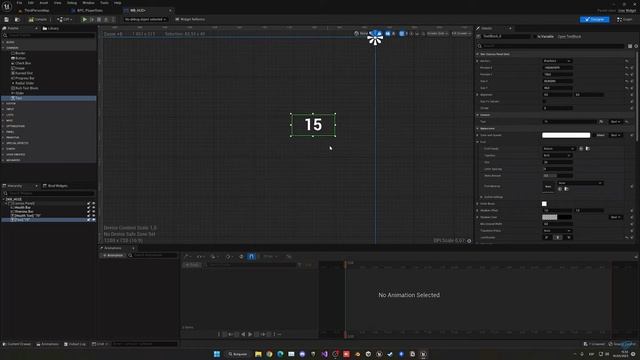
Task: Select Slider widget in palette
Action: point(19,93)
